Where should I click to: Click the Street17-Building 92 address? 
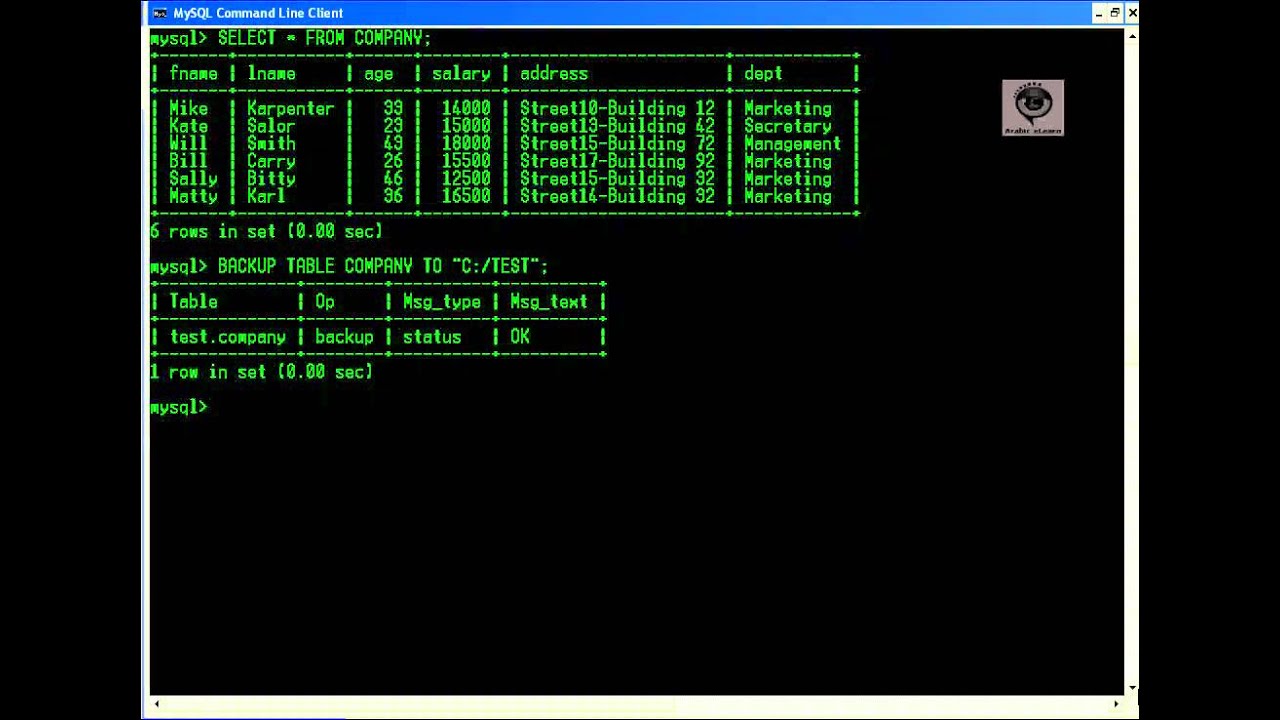click(x=617, y=161)
